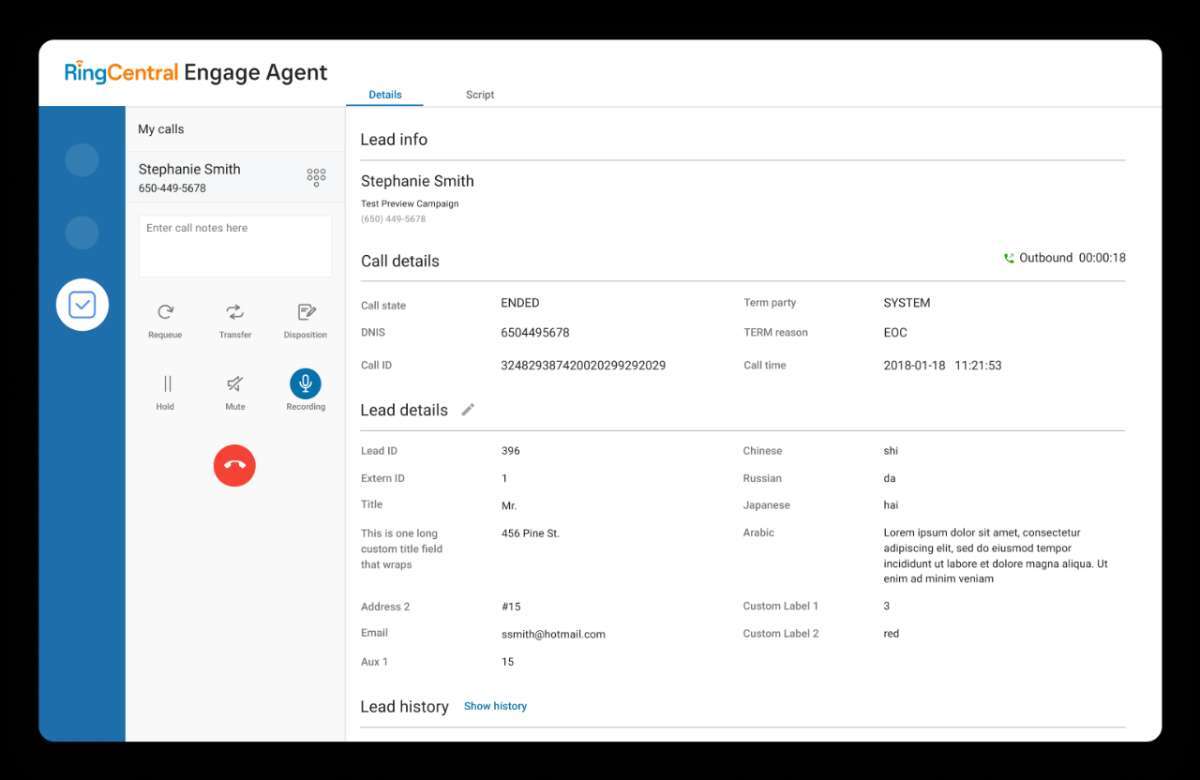Viewport: 1200px width, 780px height.
Task: End the call with the red hang-up button
Action: click(234, 465)
